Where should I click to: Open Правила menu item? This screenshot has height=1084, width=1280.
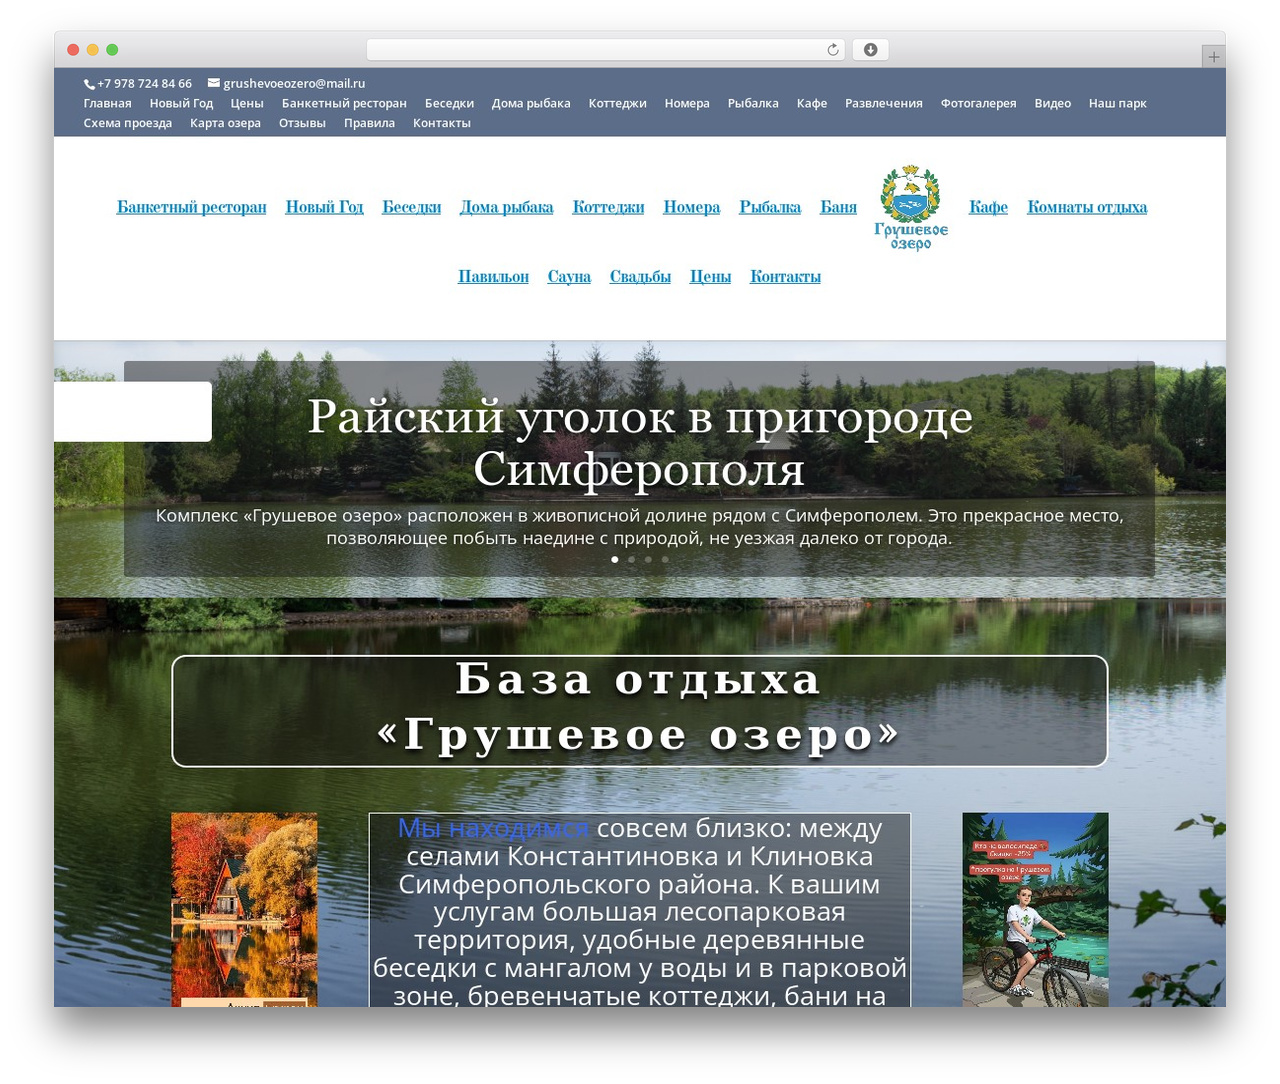click(369, 123)
